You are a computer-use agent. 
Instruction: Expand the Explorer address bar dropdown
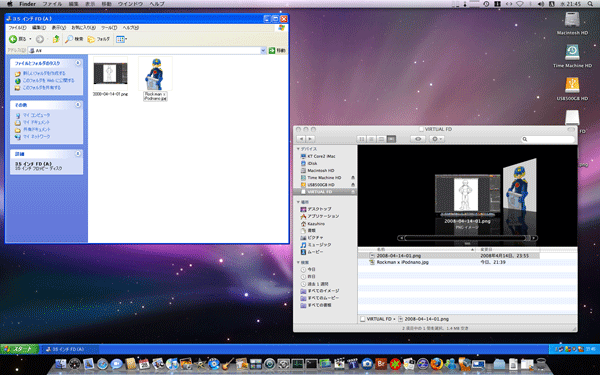263,51
